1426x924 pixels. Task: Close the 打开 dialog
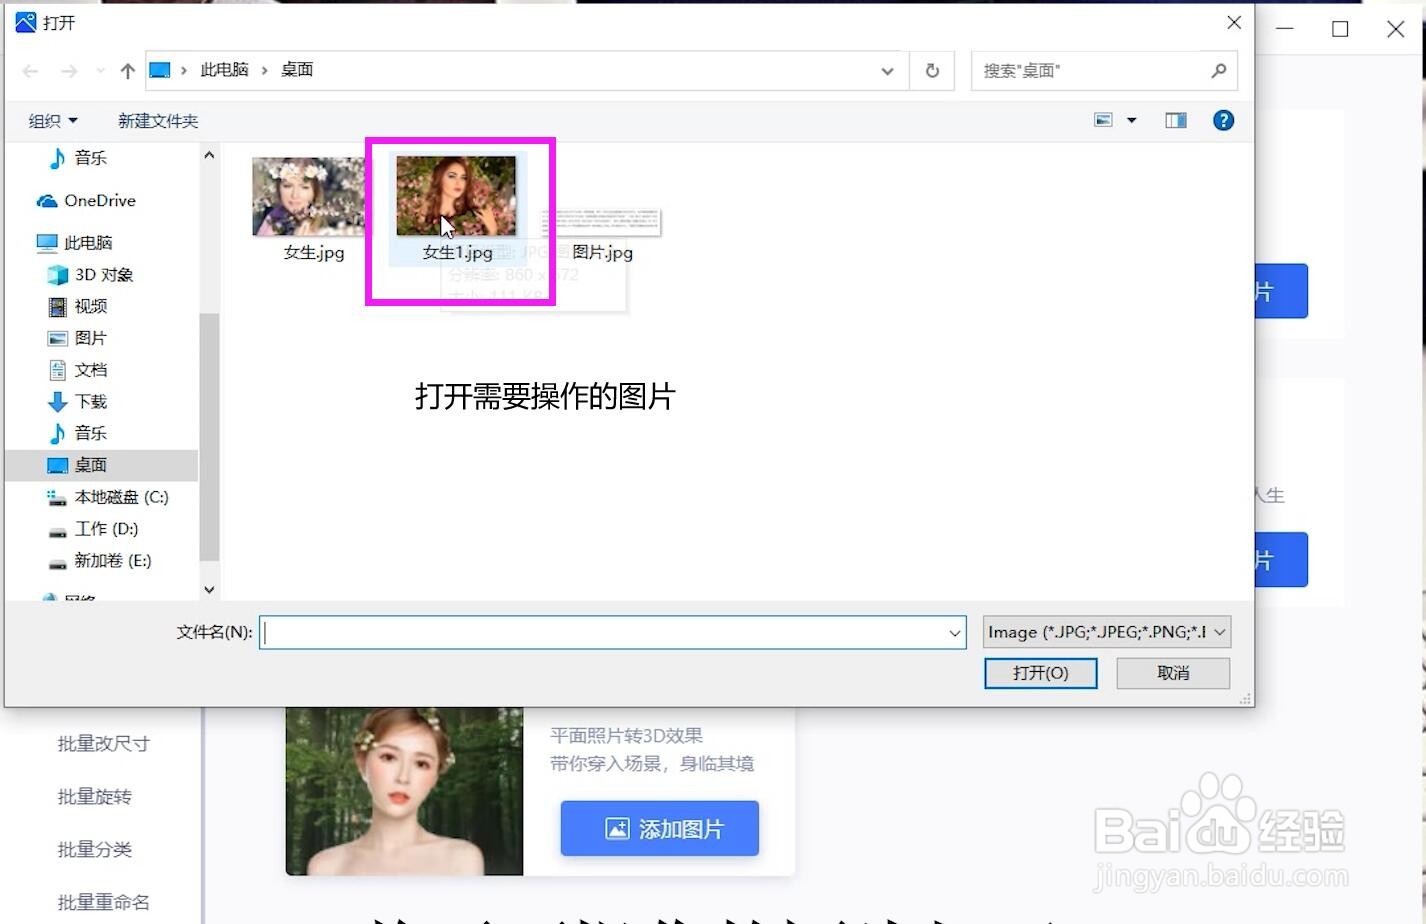pyautogui.click(x=1234, y=22)
